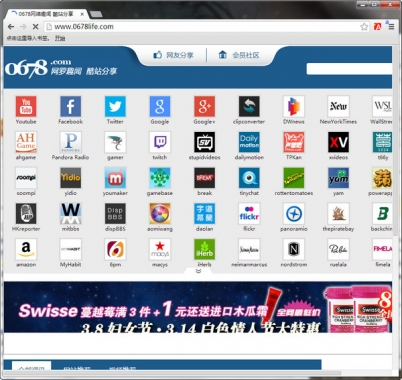Open the amazon icon
Viewport: 402px width, 380px height.
(x=26, y=249)
